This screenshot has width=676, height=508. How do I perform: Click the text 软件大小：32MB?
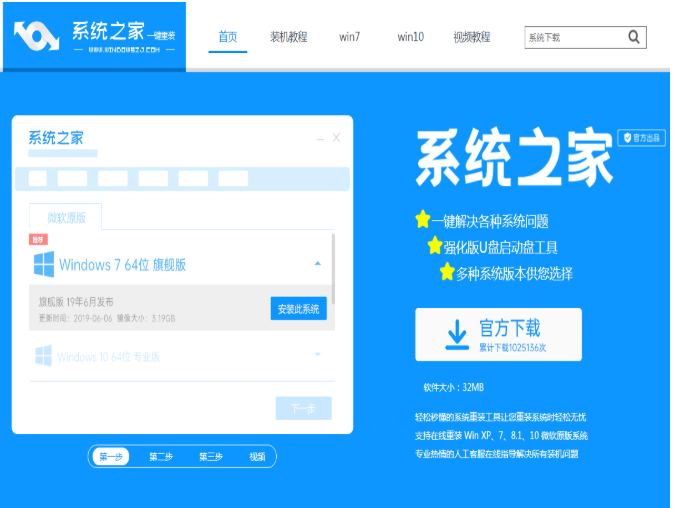click(454, 387)
